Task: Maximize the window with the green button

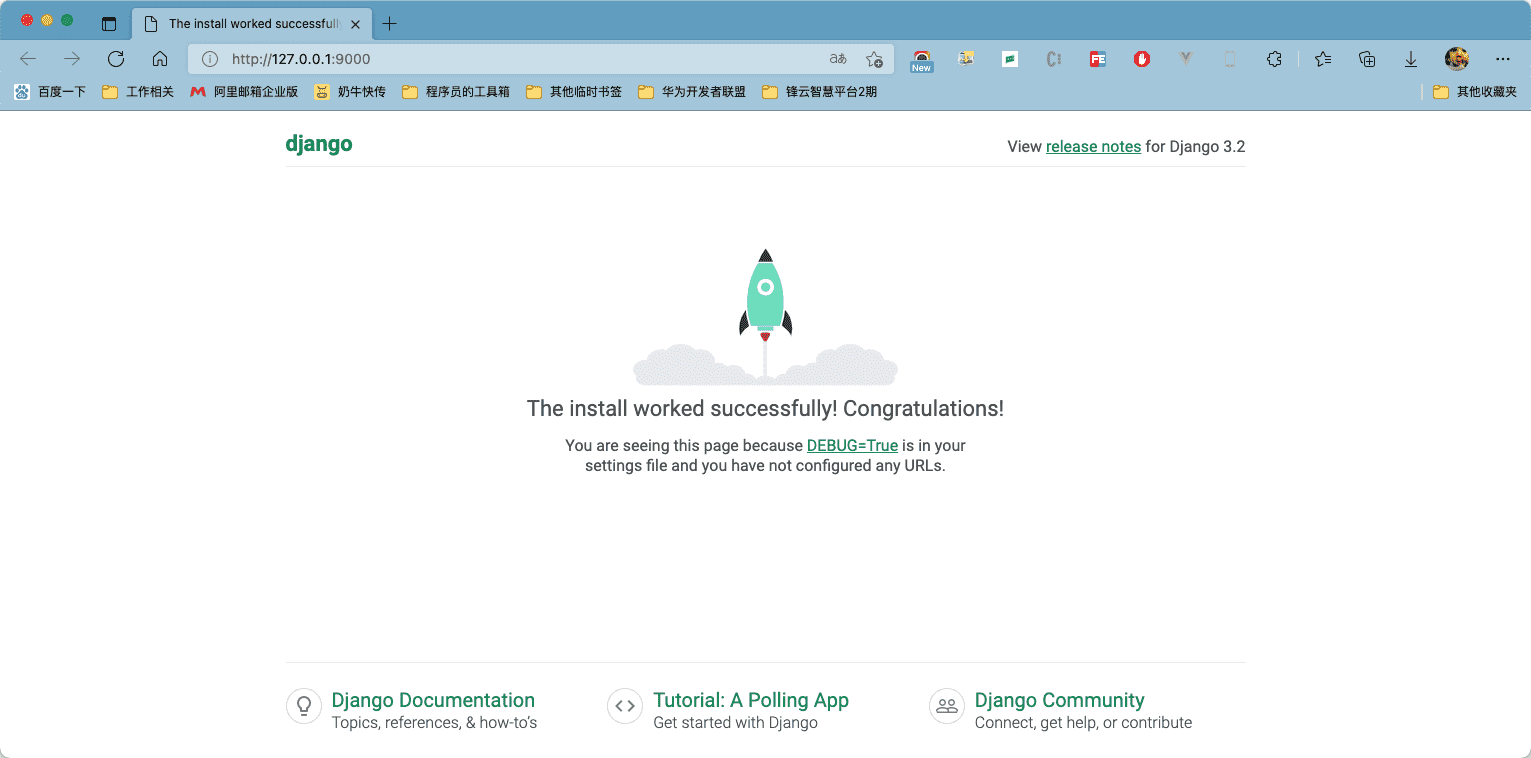Action: pyautogui.click(x=67, y=20)
